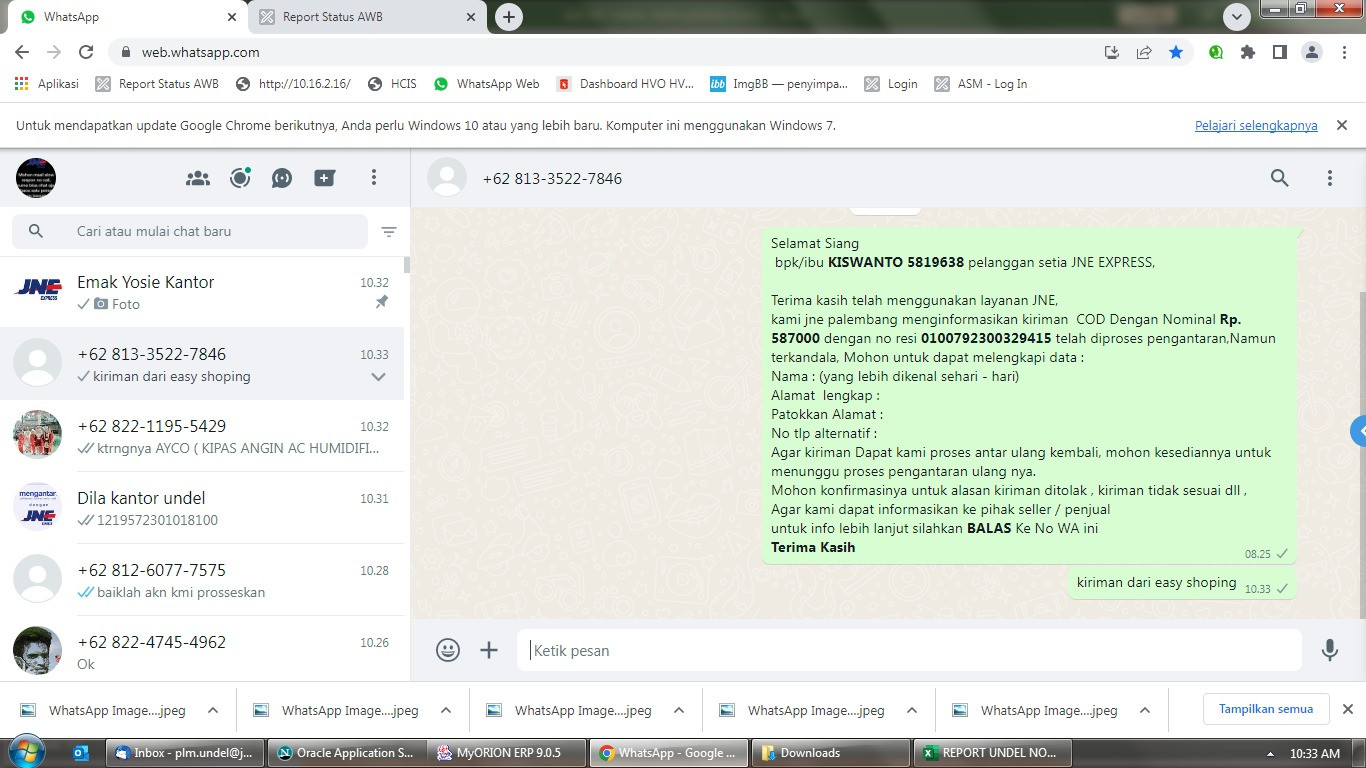This screenshot has width=1366, height=768.
Task: Search messages within the open chat
Action: coord(1280,178)
